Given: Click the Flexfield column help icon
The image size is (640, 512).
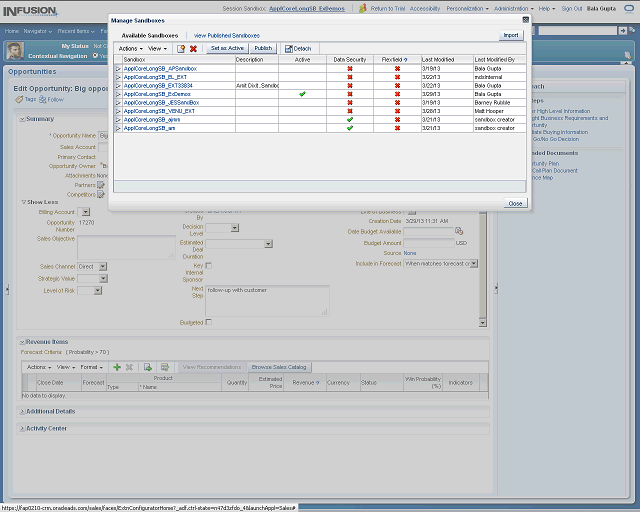Looking at the screenshot, I should [404, 60].
